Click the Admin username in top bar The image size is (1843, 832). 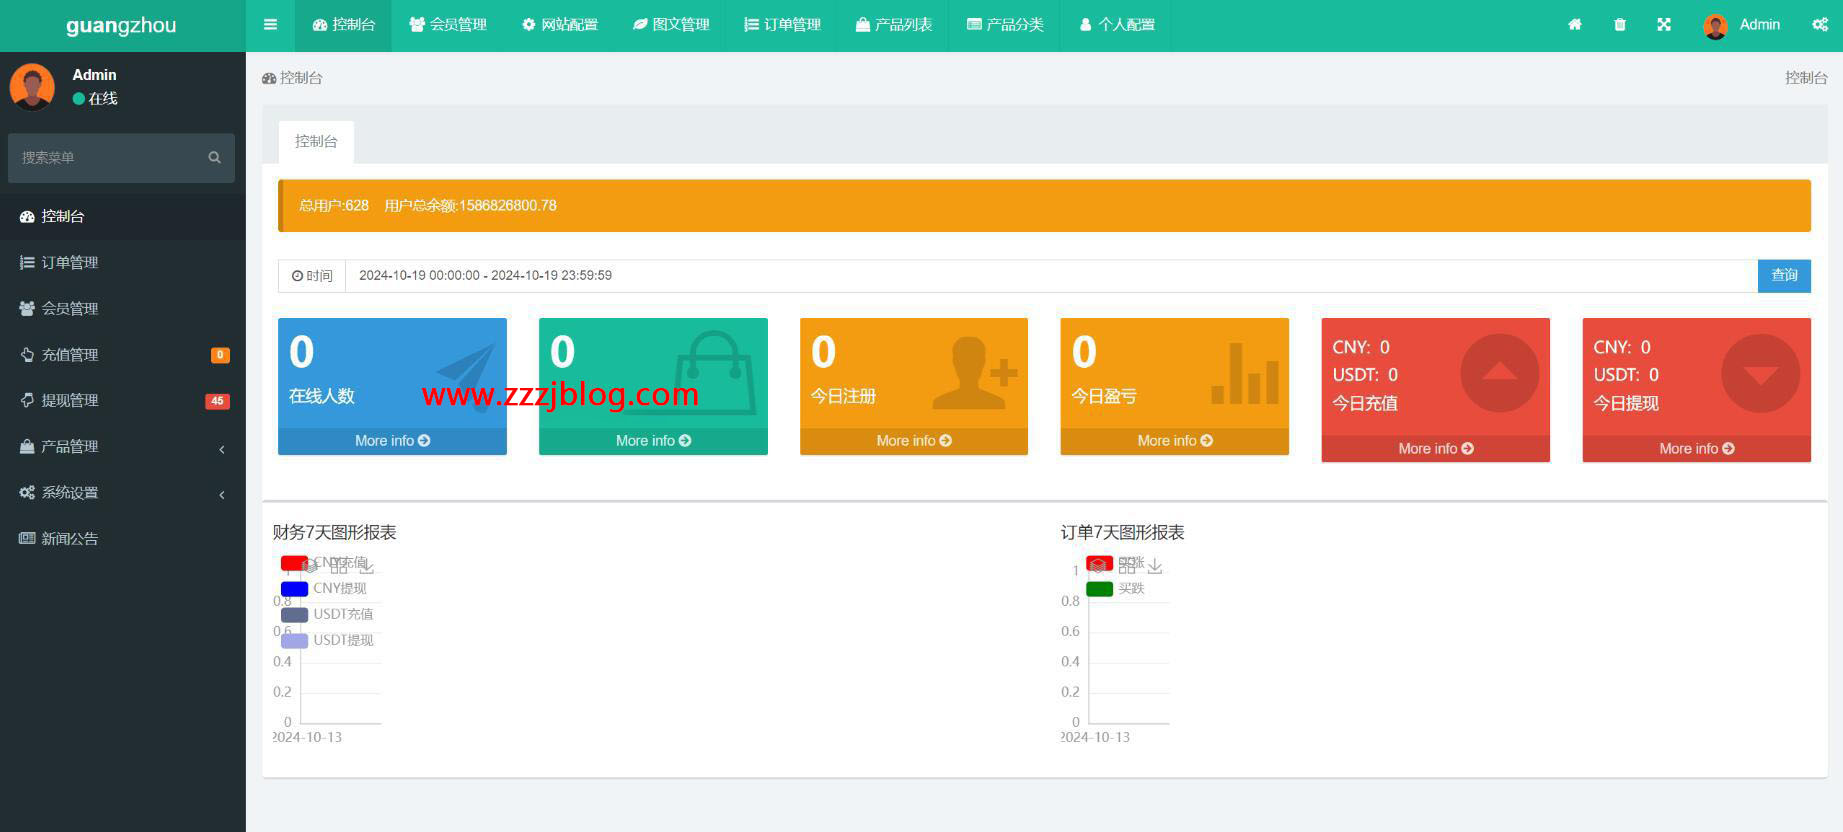[1760, 25]
